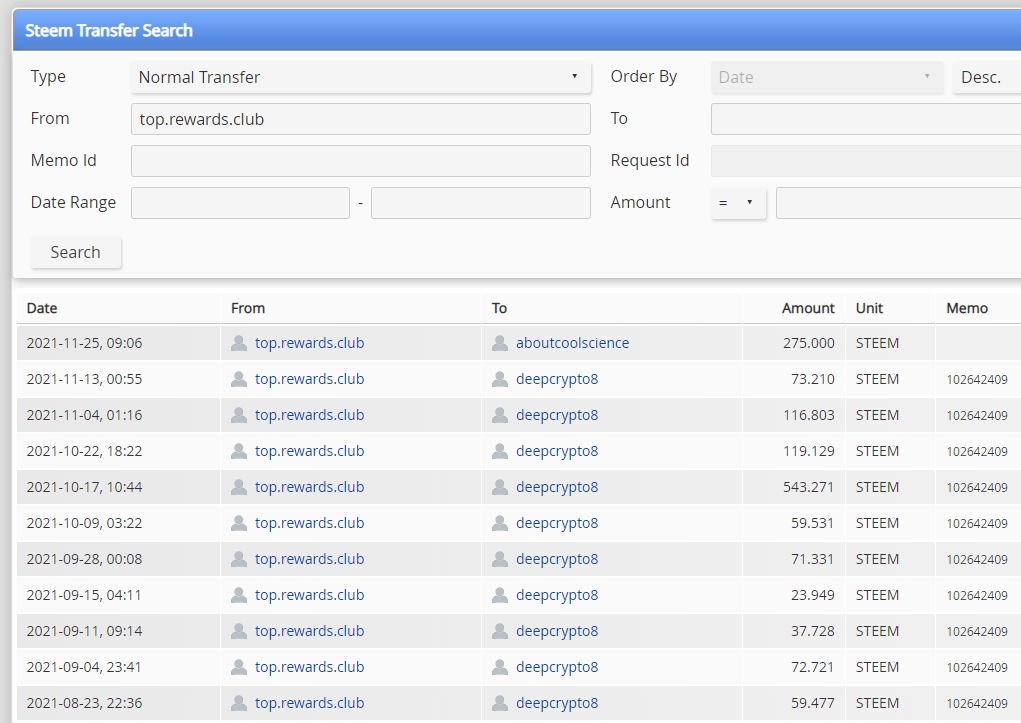Screen dimensions: 1021x723
Task: Click To avatar icon in 2021-09-04 row
Action: click(500, 667)
